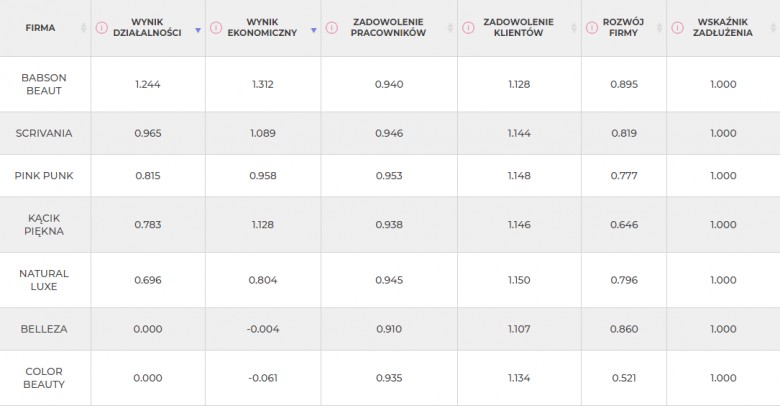
Task: Sort table by Firma arrow icon
Action: click(84, 28)
